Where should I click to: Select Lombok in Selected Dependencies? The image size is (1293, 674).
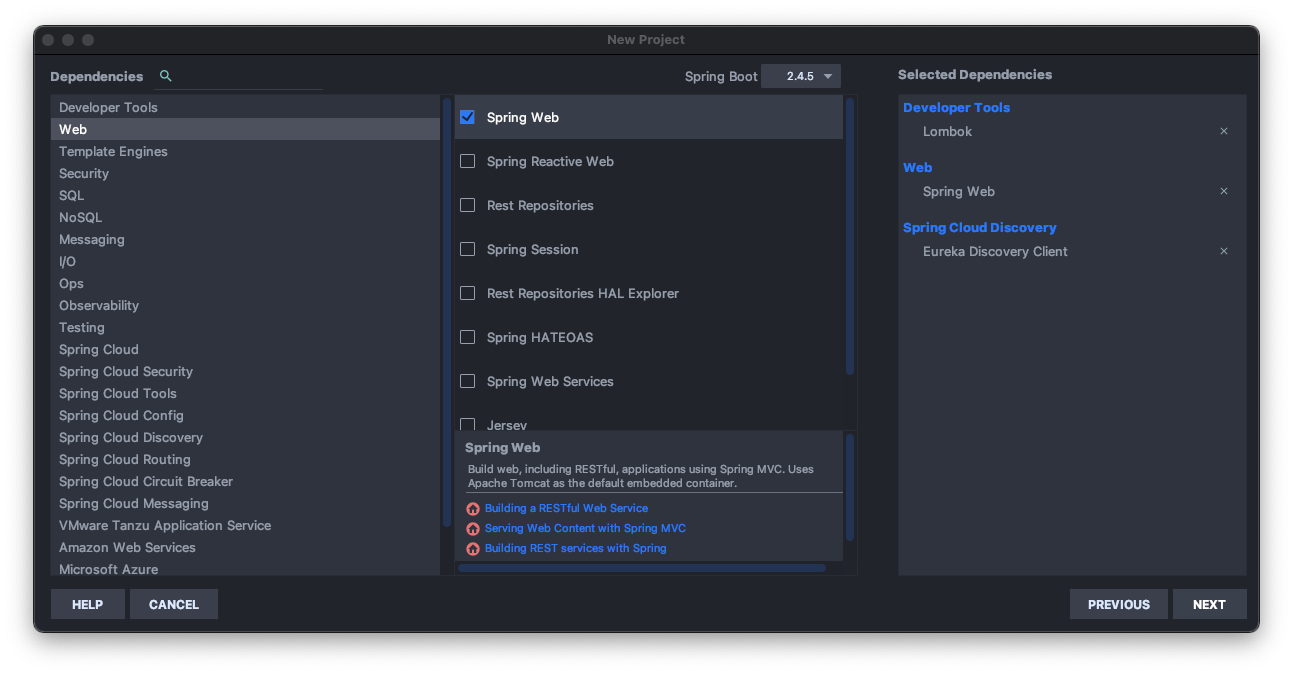(947, 131)
